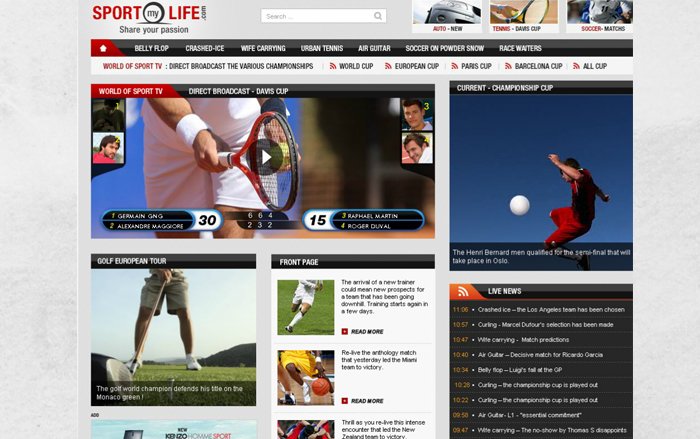Viewport: 700px width, 439px height.
Task: Open the Auto - New header thumbnail
Action: click(x=444, y=14)
